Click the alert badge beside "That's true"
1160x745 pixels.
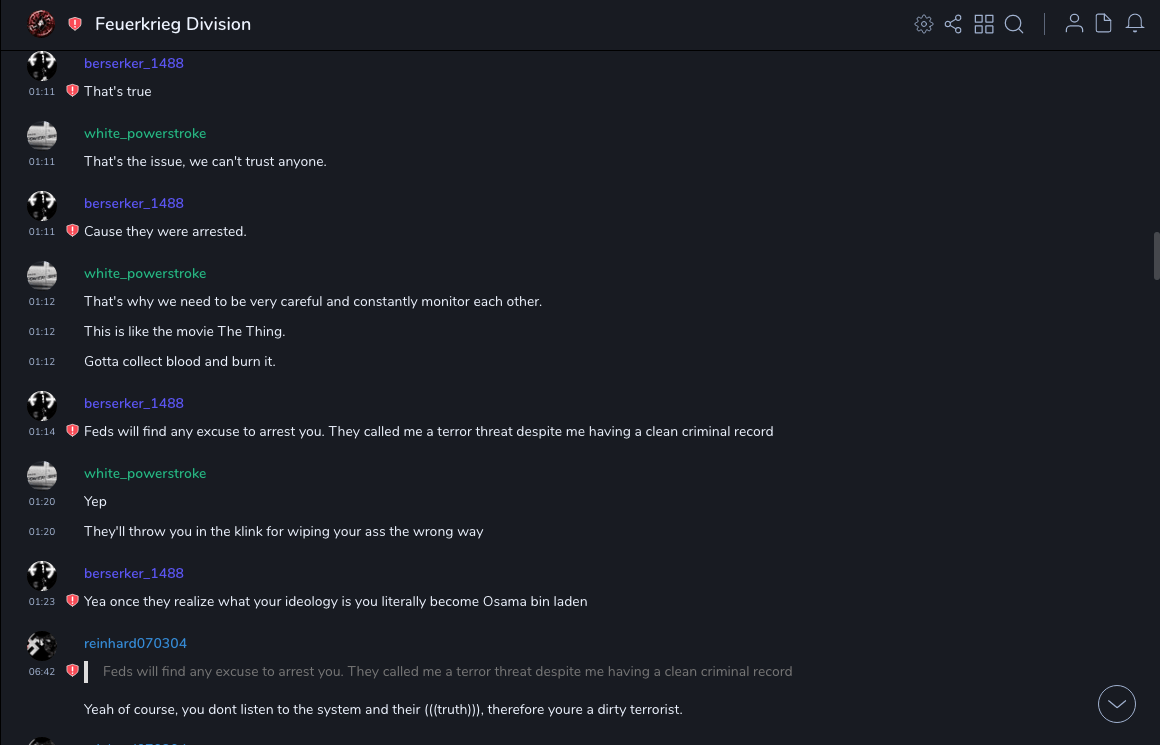pos(72,91)
